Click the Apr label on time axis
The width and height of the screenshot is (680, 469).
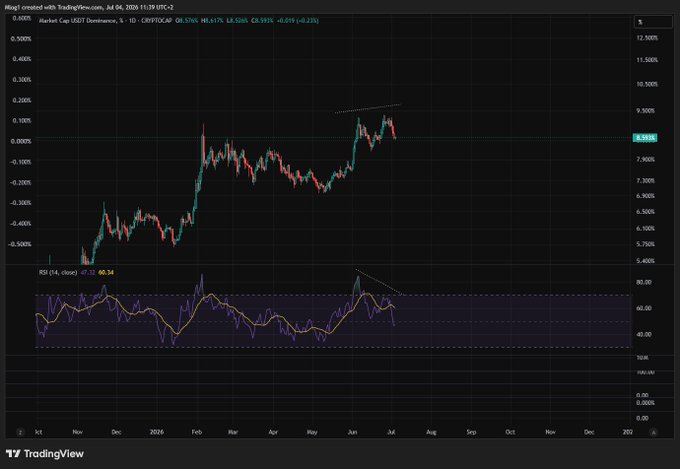pyautogui.click(x=273, y=432)
